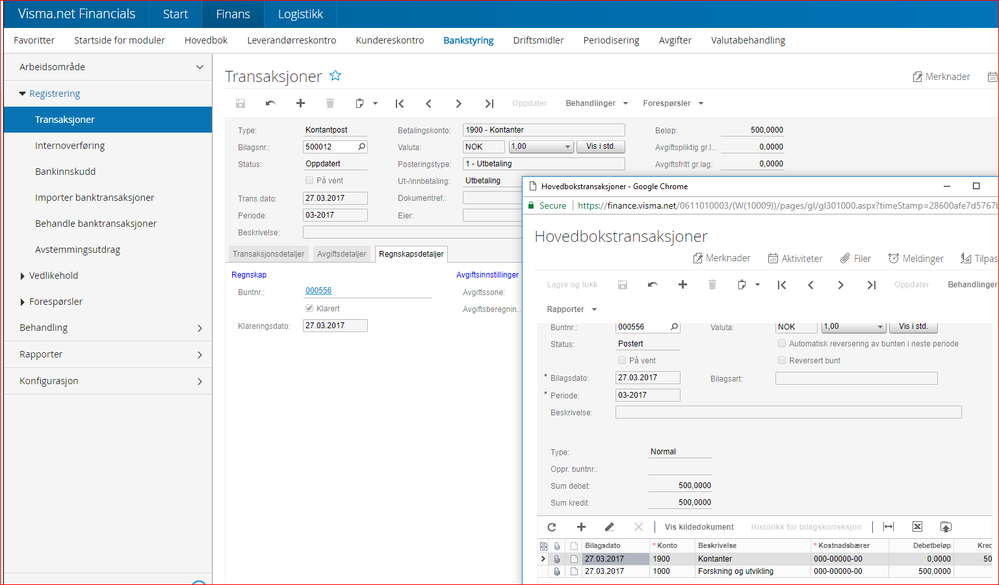The width and height of the screenshot is (999, 585).
Task: Click the Buntnr. lookup magnifier in Hovedbokstransaksjoner
Action: [x=674, y=327]
